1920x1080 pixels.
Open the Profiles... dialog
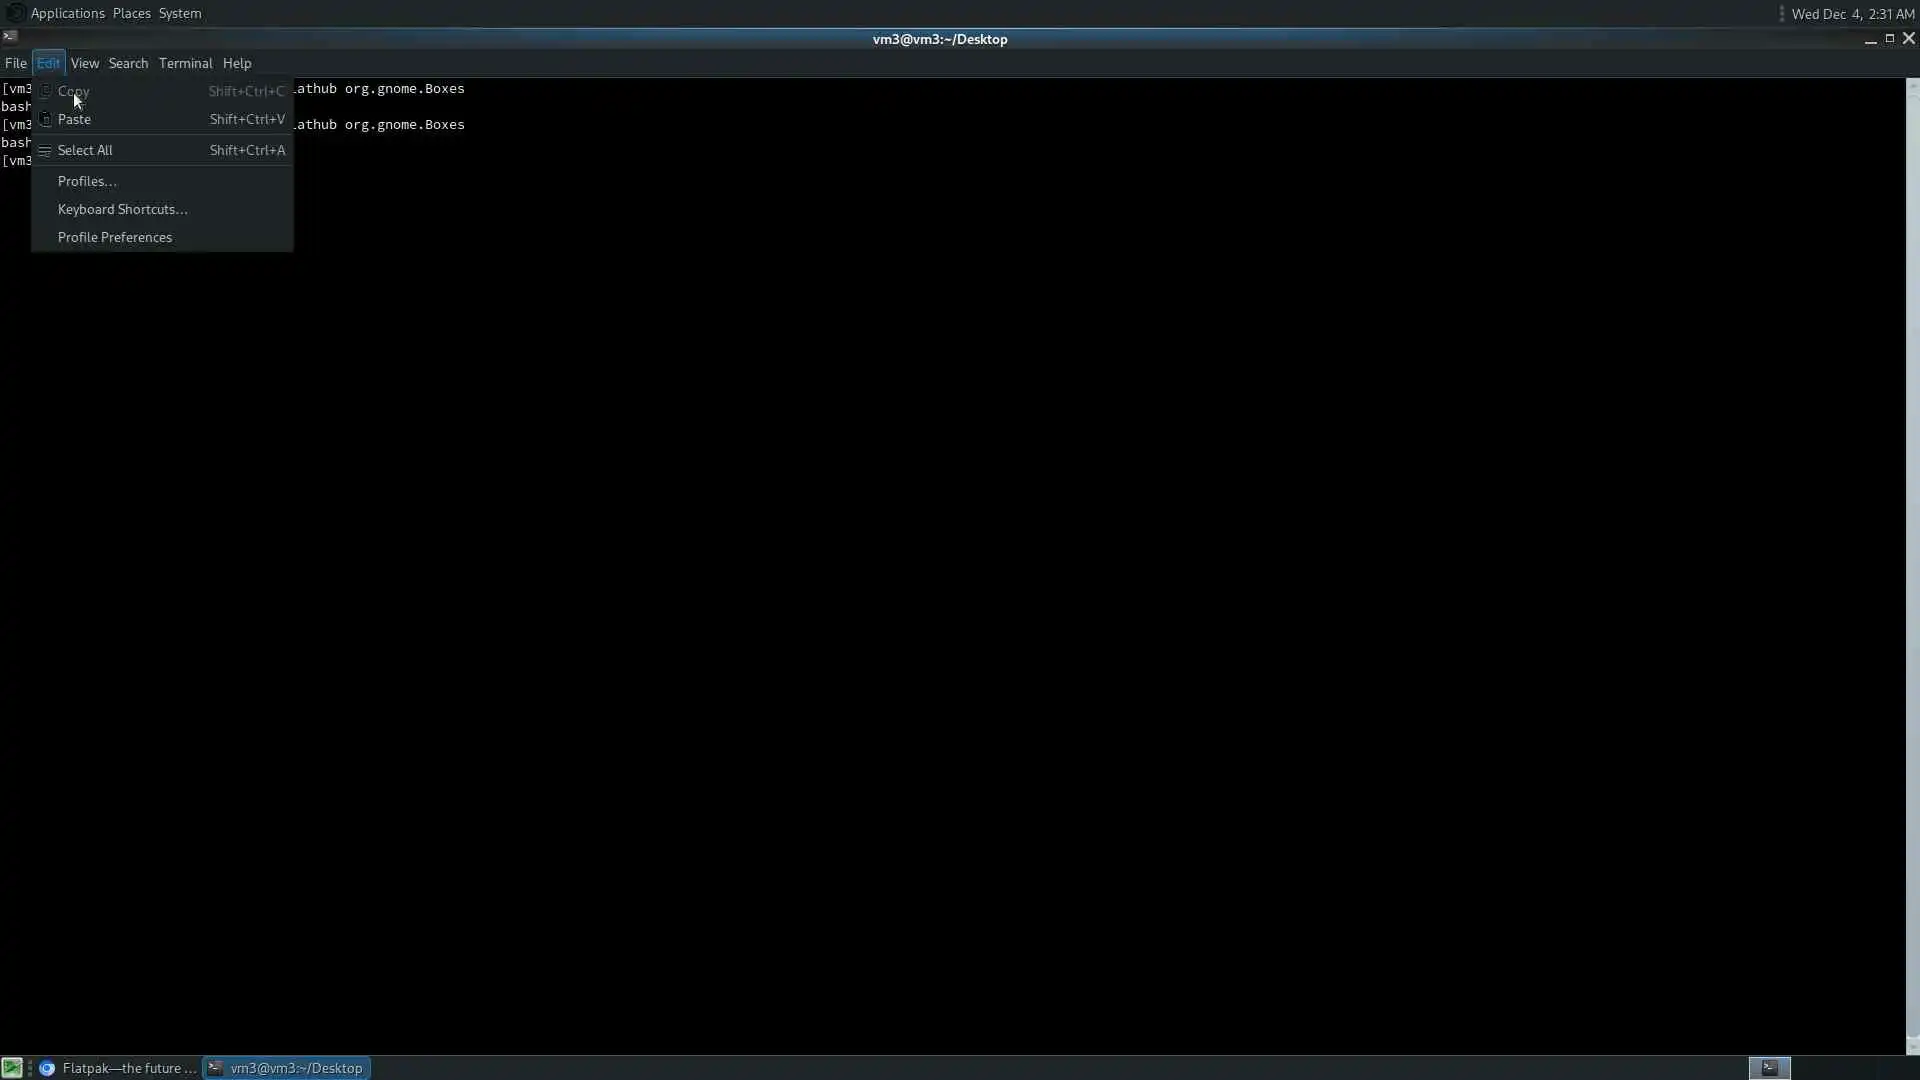tap(87, 181)
